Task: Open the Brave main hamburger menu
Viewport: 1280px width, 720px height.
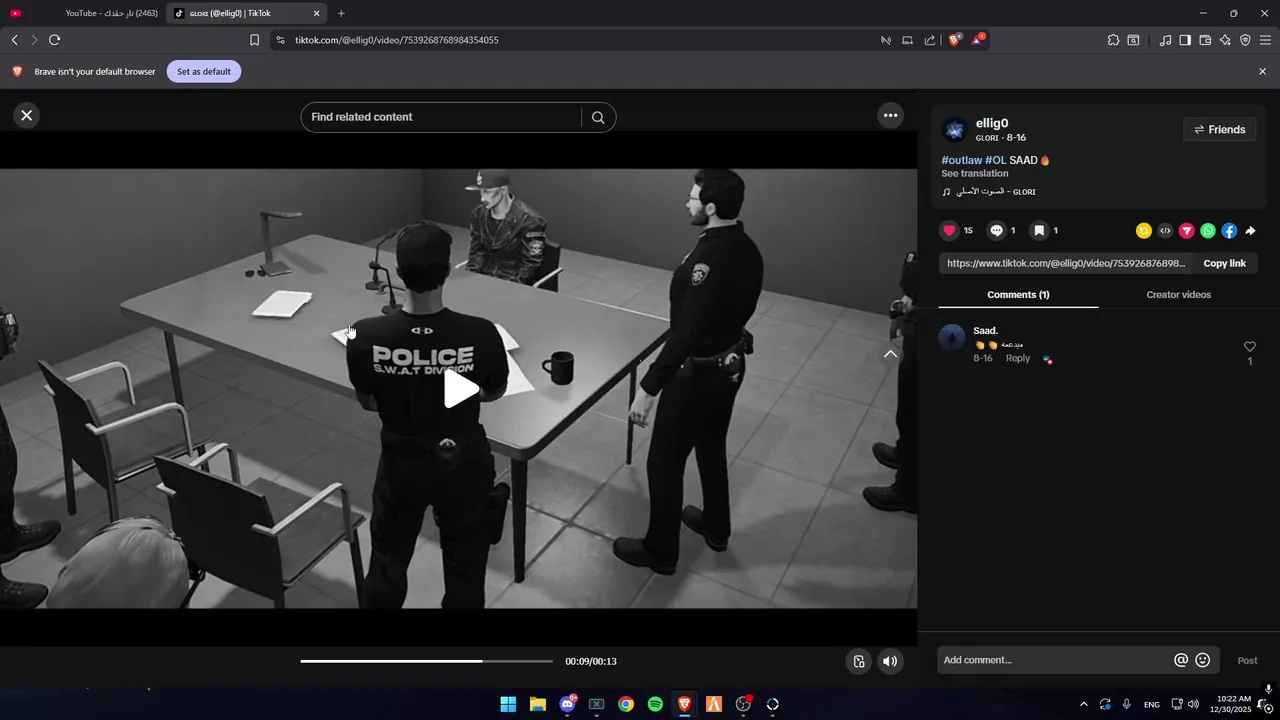Action: tap(1265, 40)
